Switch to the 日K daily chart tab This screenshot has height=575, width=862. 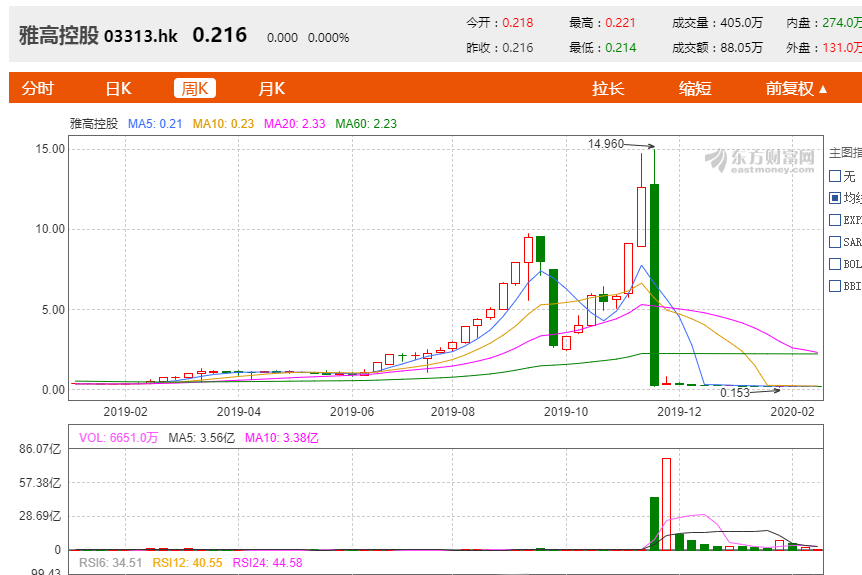click(119, 89)
